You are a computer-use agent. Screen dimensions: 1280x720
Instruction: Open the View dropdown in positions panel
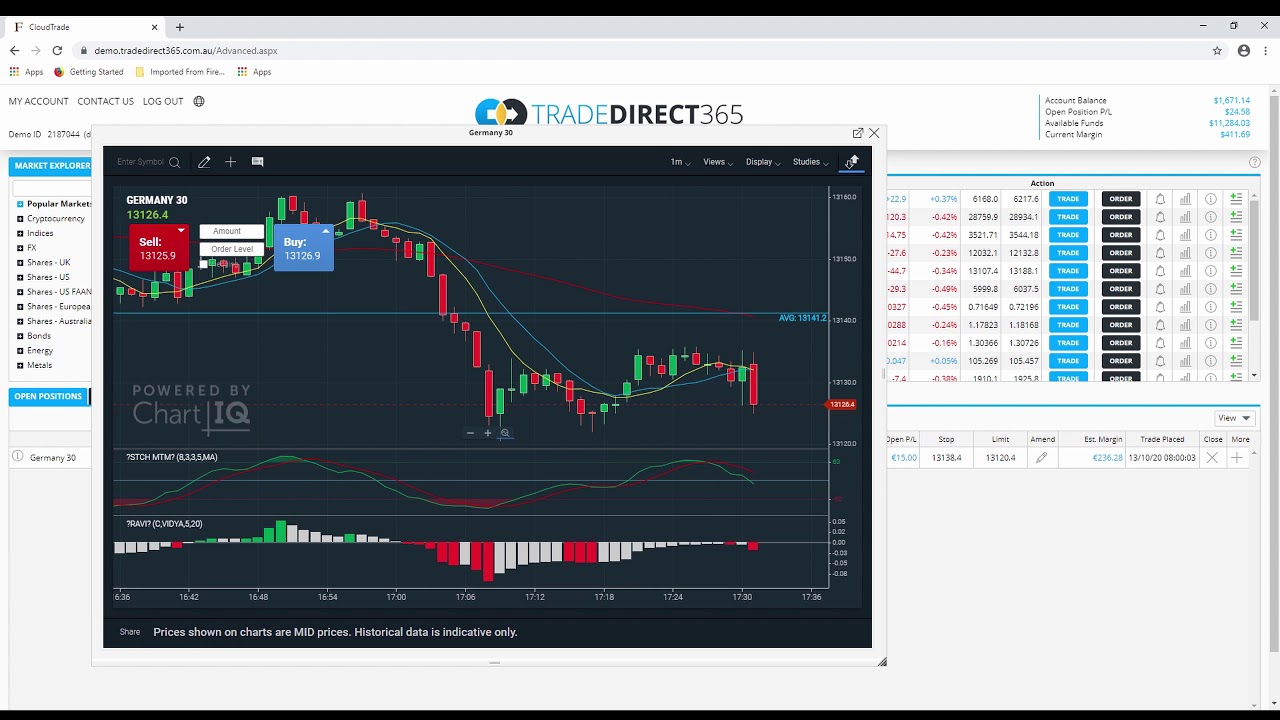1236,418
